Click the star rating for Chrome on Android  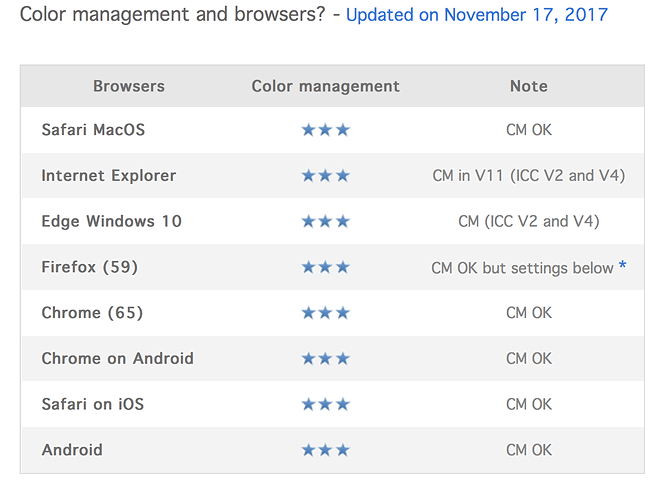325,358
